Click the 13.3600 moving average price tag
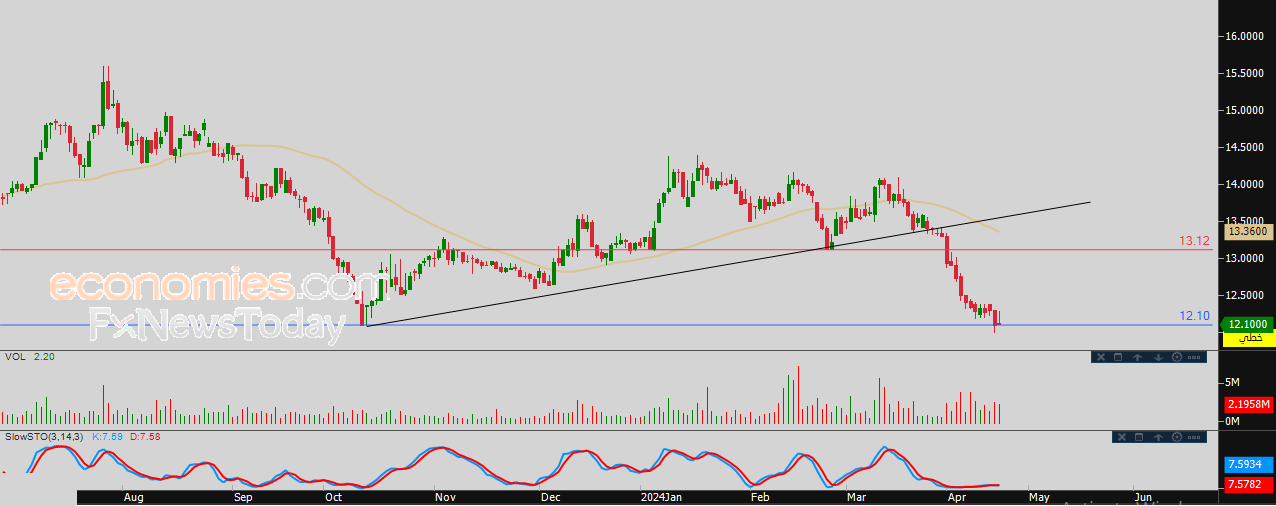Viewport: 1276px width, 506px height. tap(1247, 231)
